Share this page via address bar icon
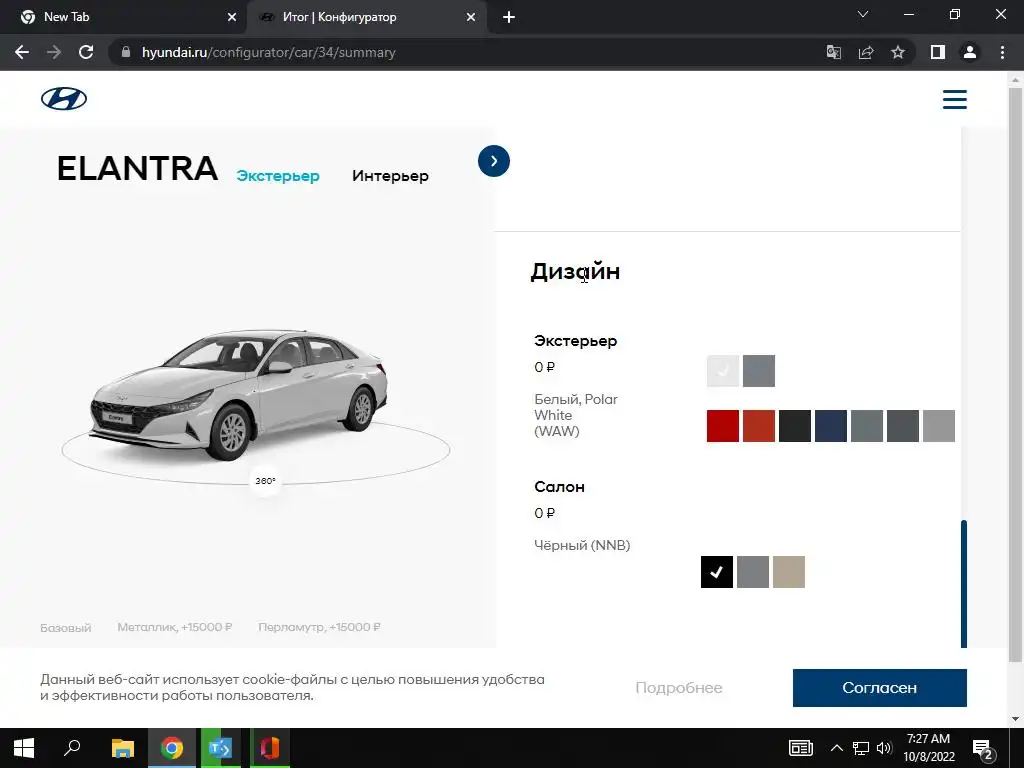The width and height of the screenshot is (1024, 768). [866, 52]
